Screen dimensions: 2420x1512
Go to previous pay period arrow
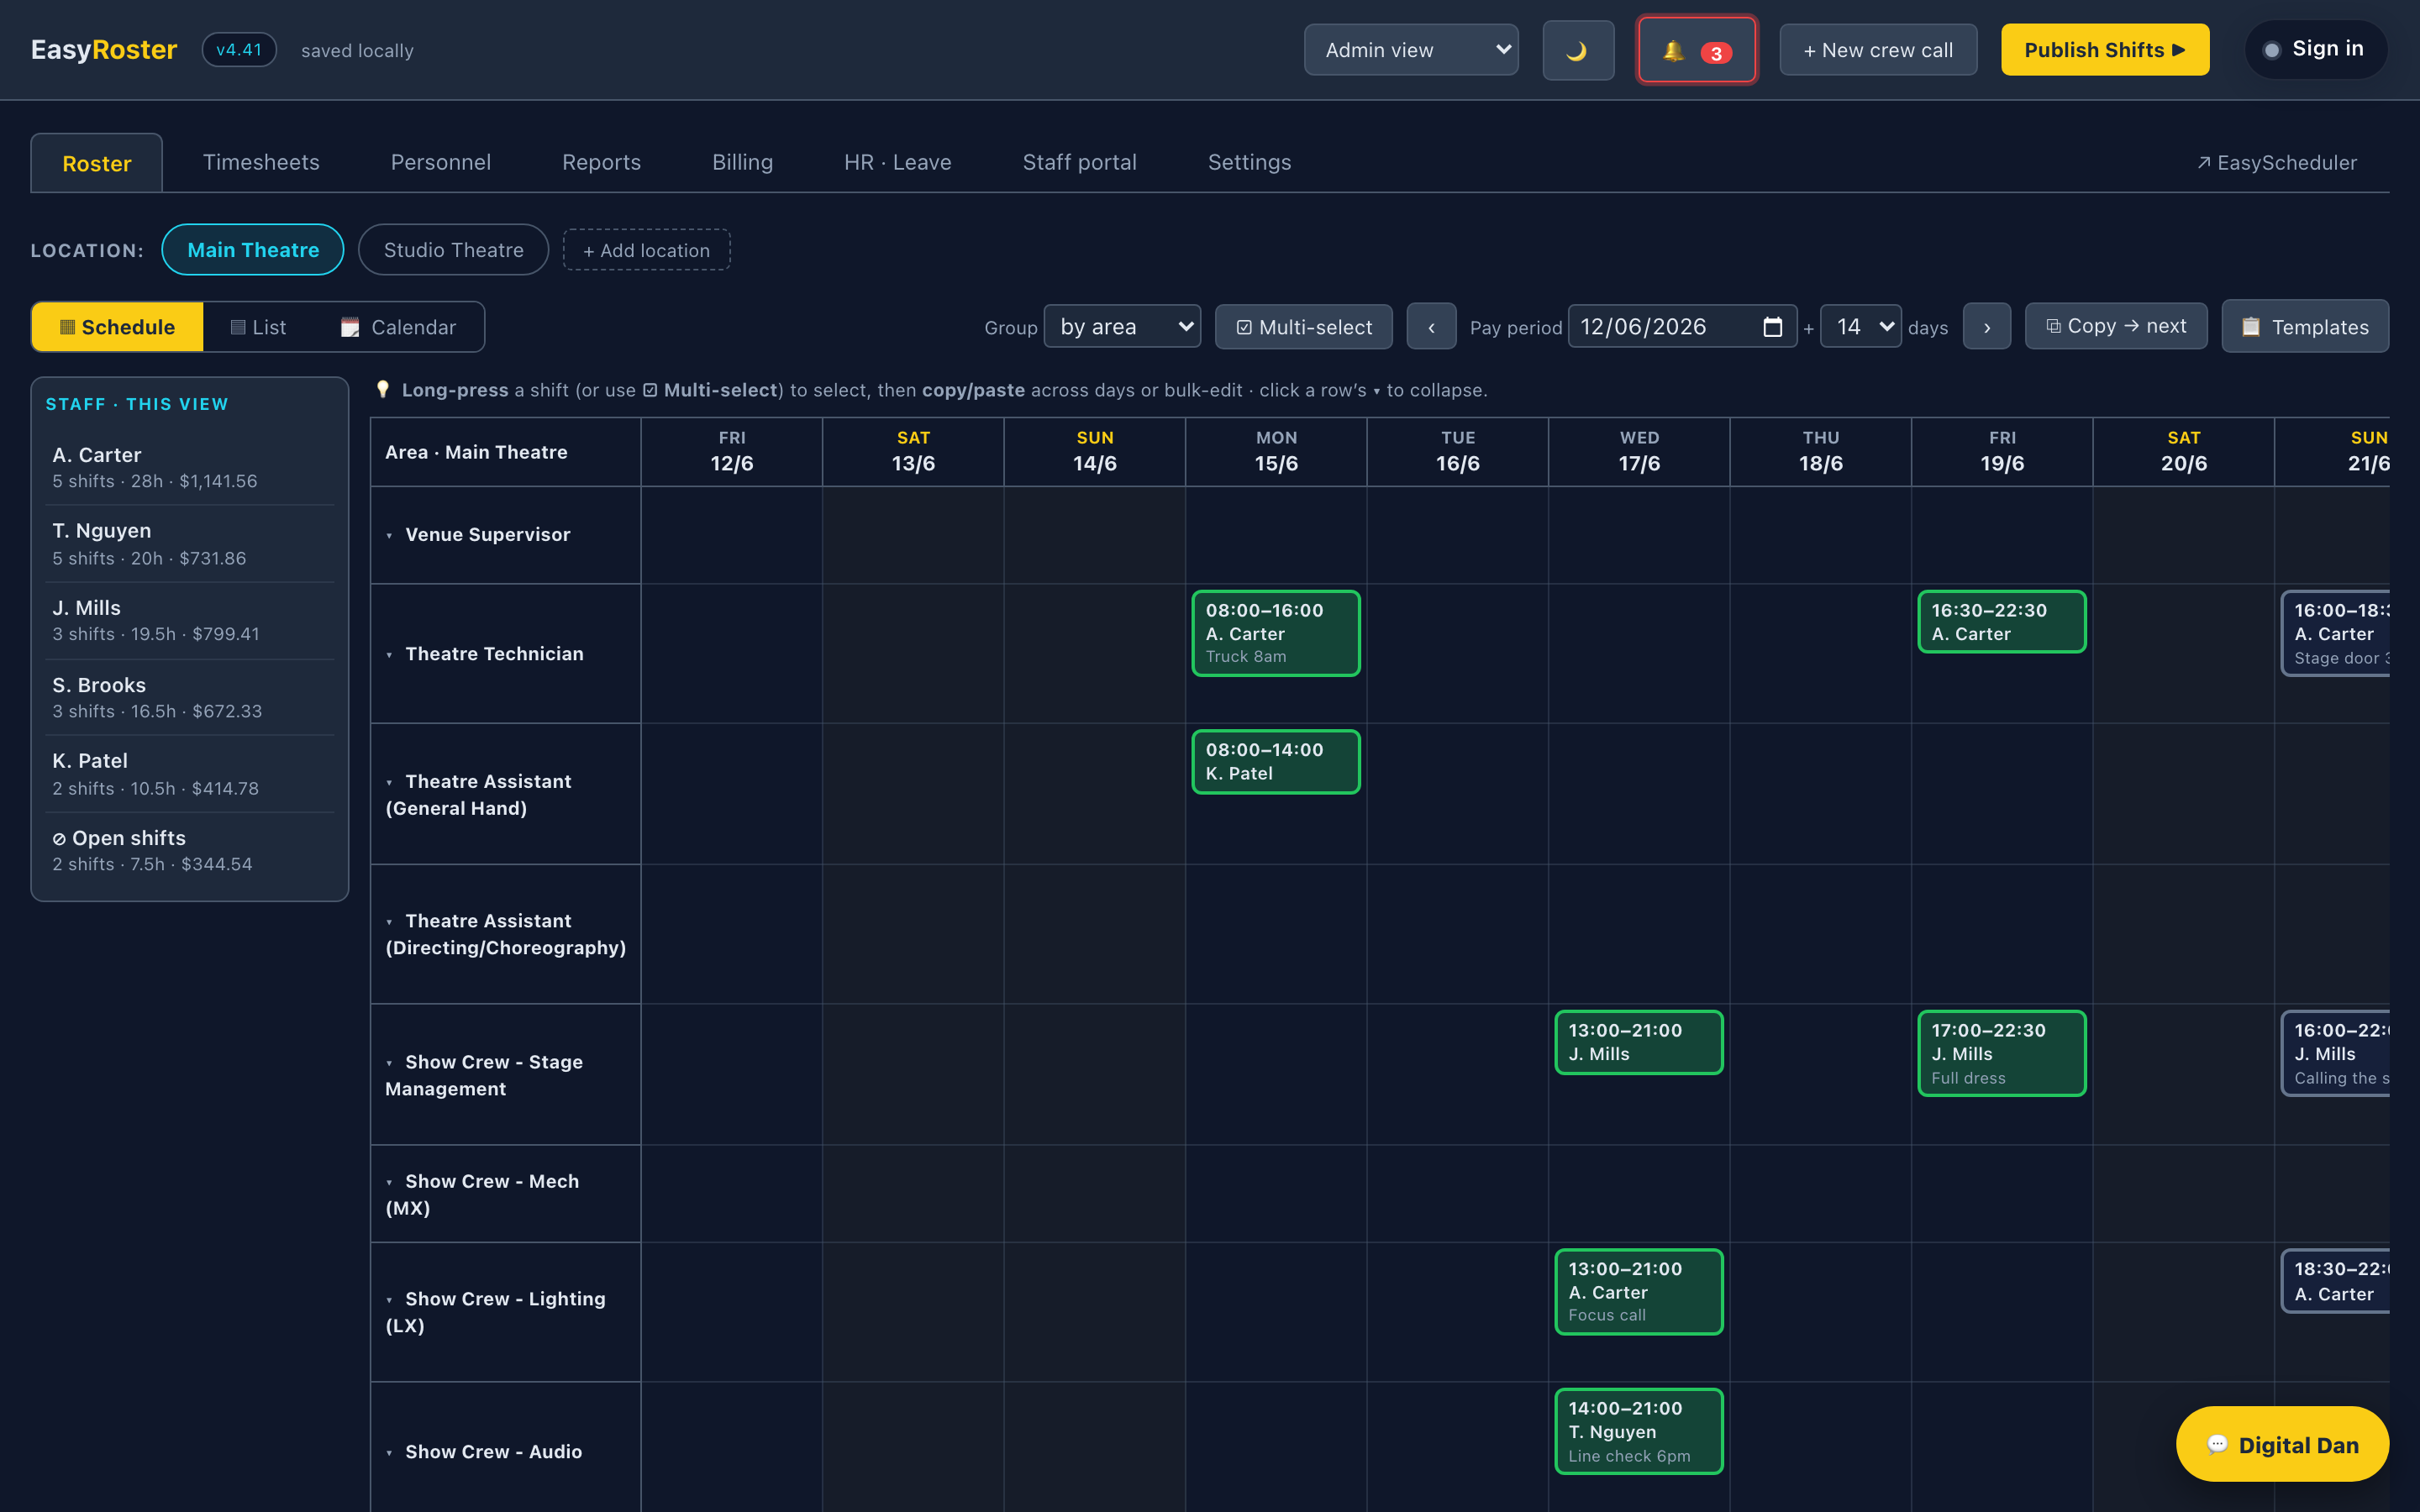pos(1431,327)
